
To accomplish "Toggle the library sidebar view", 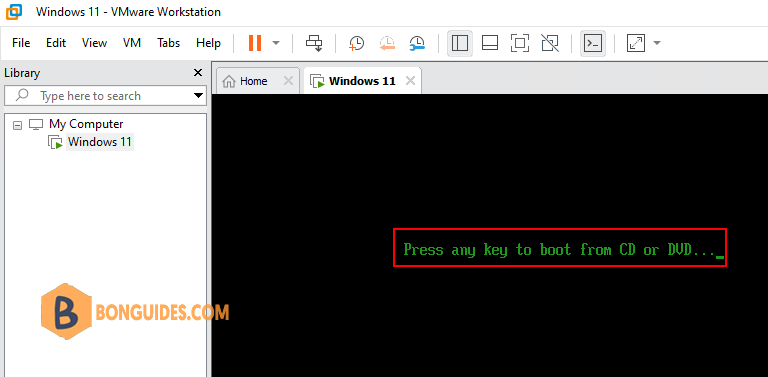I will coord(460,43).
